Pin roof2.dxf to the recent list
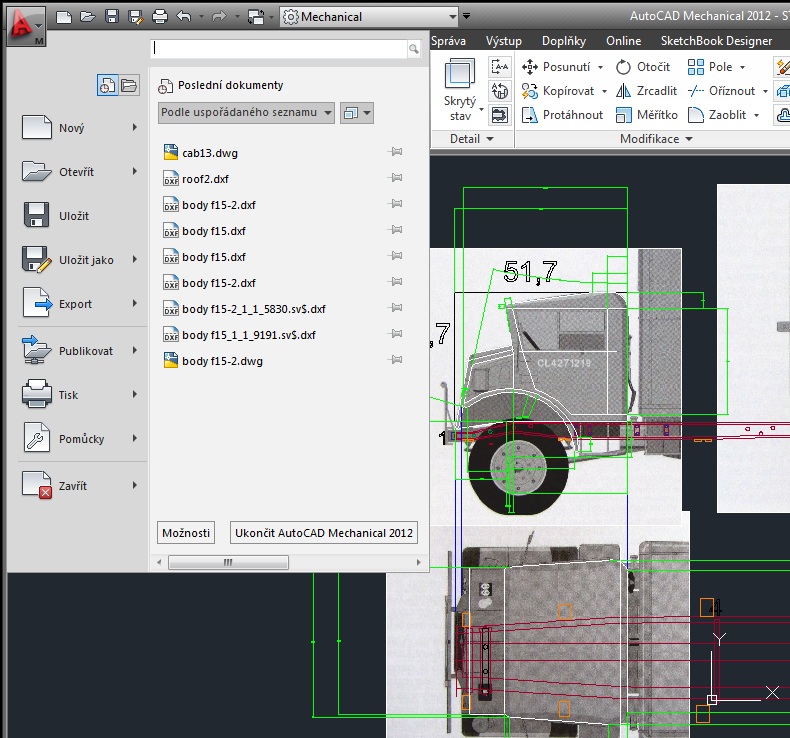Screen dimensions: 790x738 (395, 179)
